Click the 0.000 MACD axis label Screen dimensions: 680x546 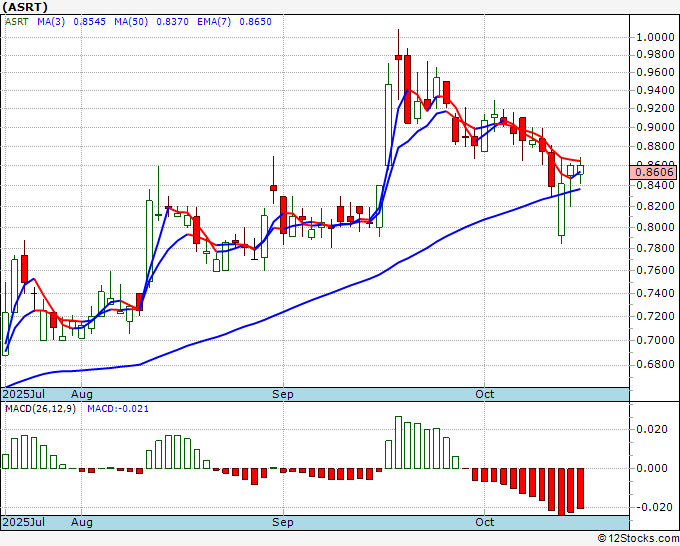[x=651, y=468]
